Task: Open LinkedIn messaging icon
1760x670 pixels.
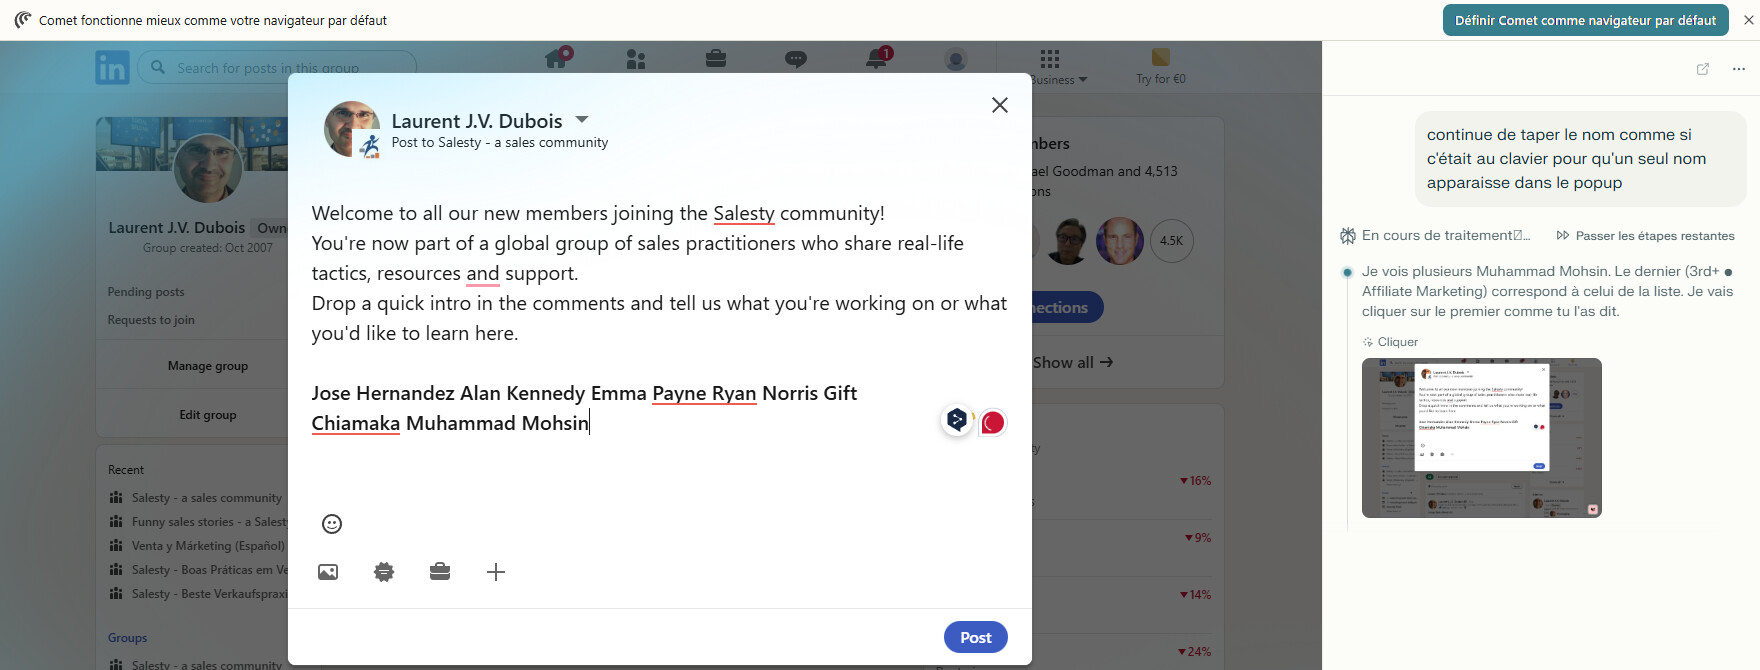Action: [x=796, y=59]
